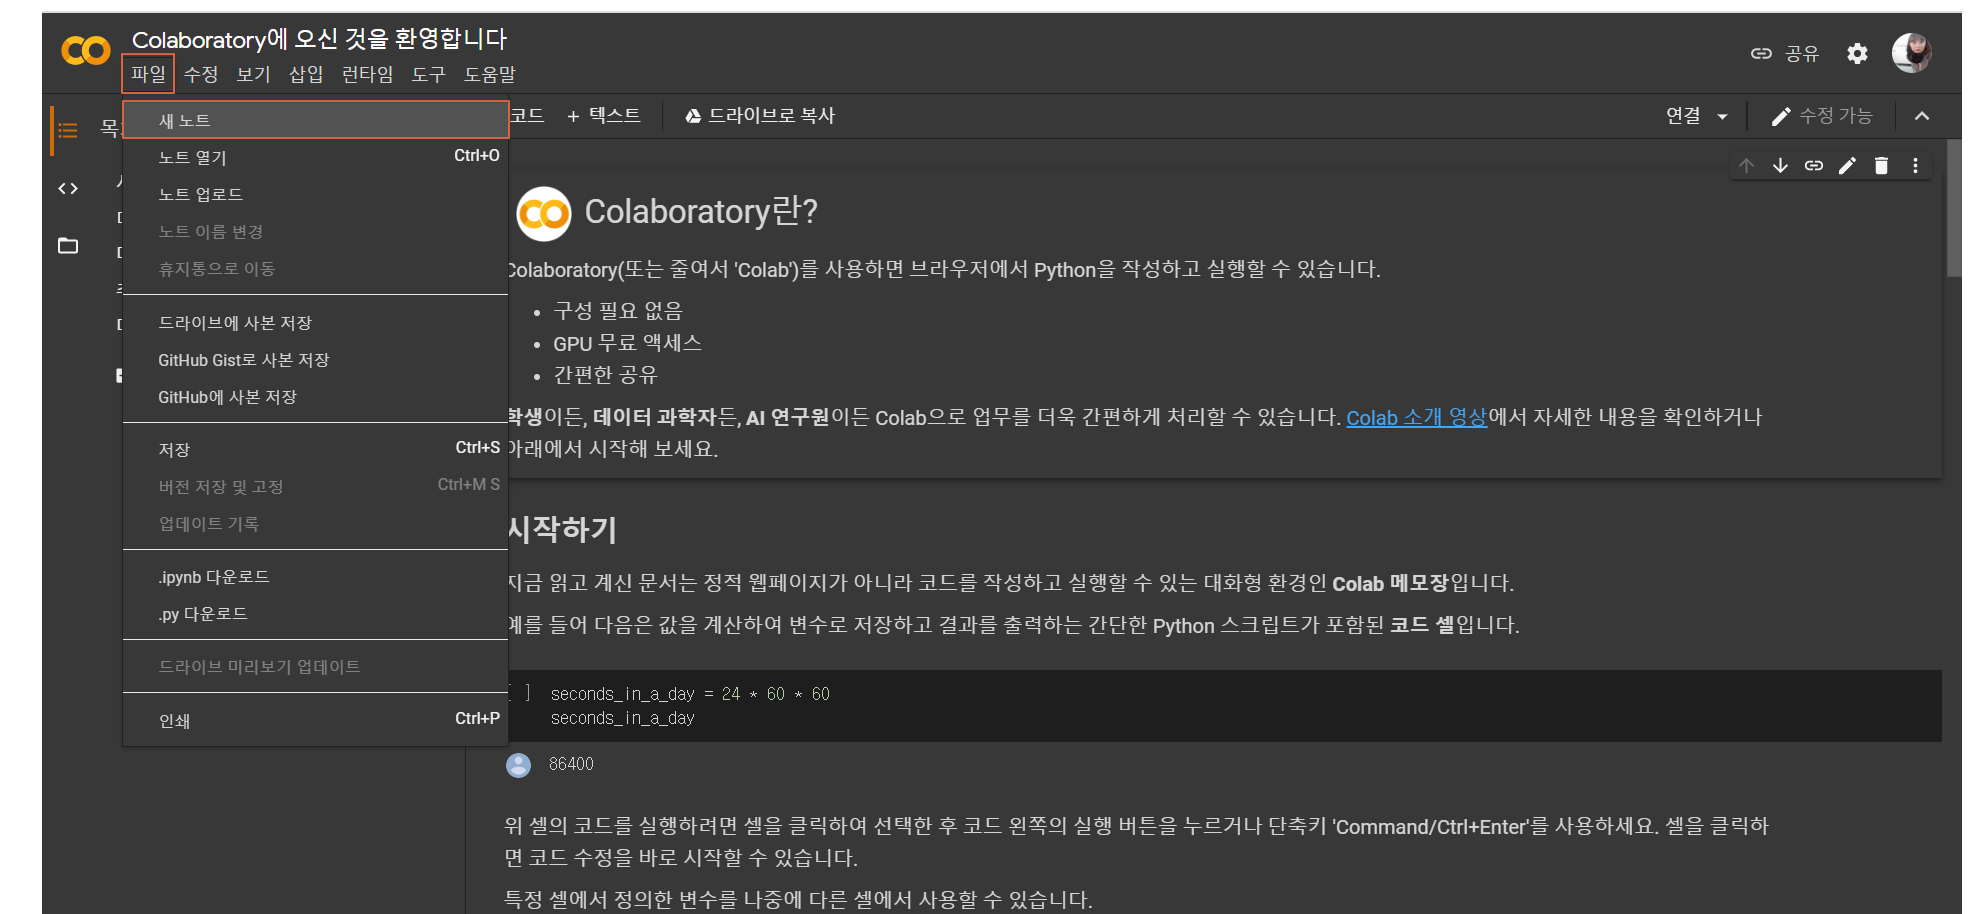Image resolution: width=1968 pixels, height=914 pixels.
Task: Click the 시작하기 section heading
Action: point(561,529)
